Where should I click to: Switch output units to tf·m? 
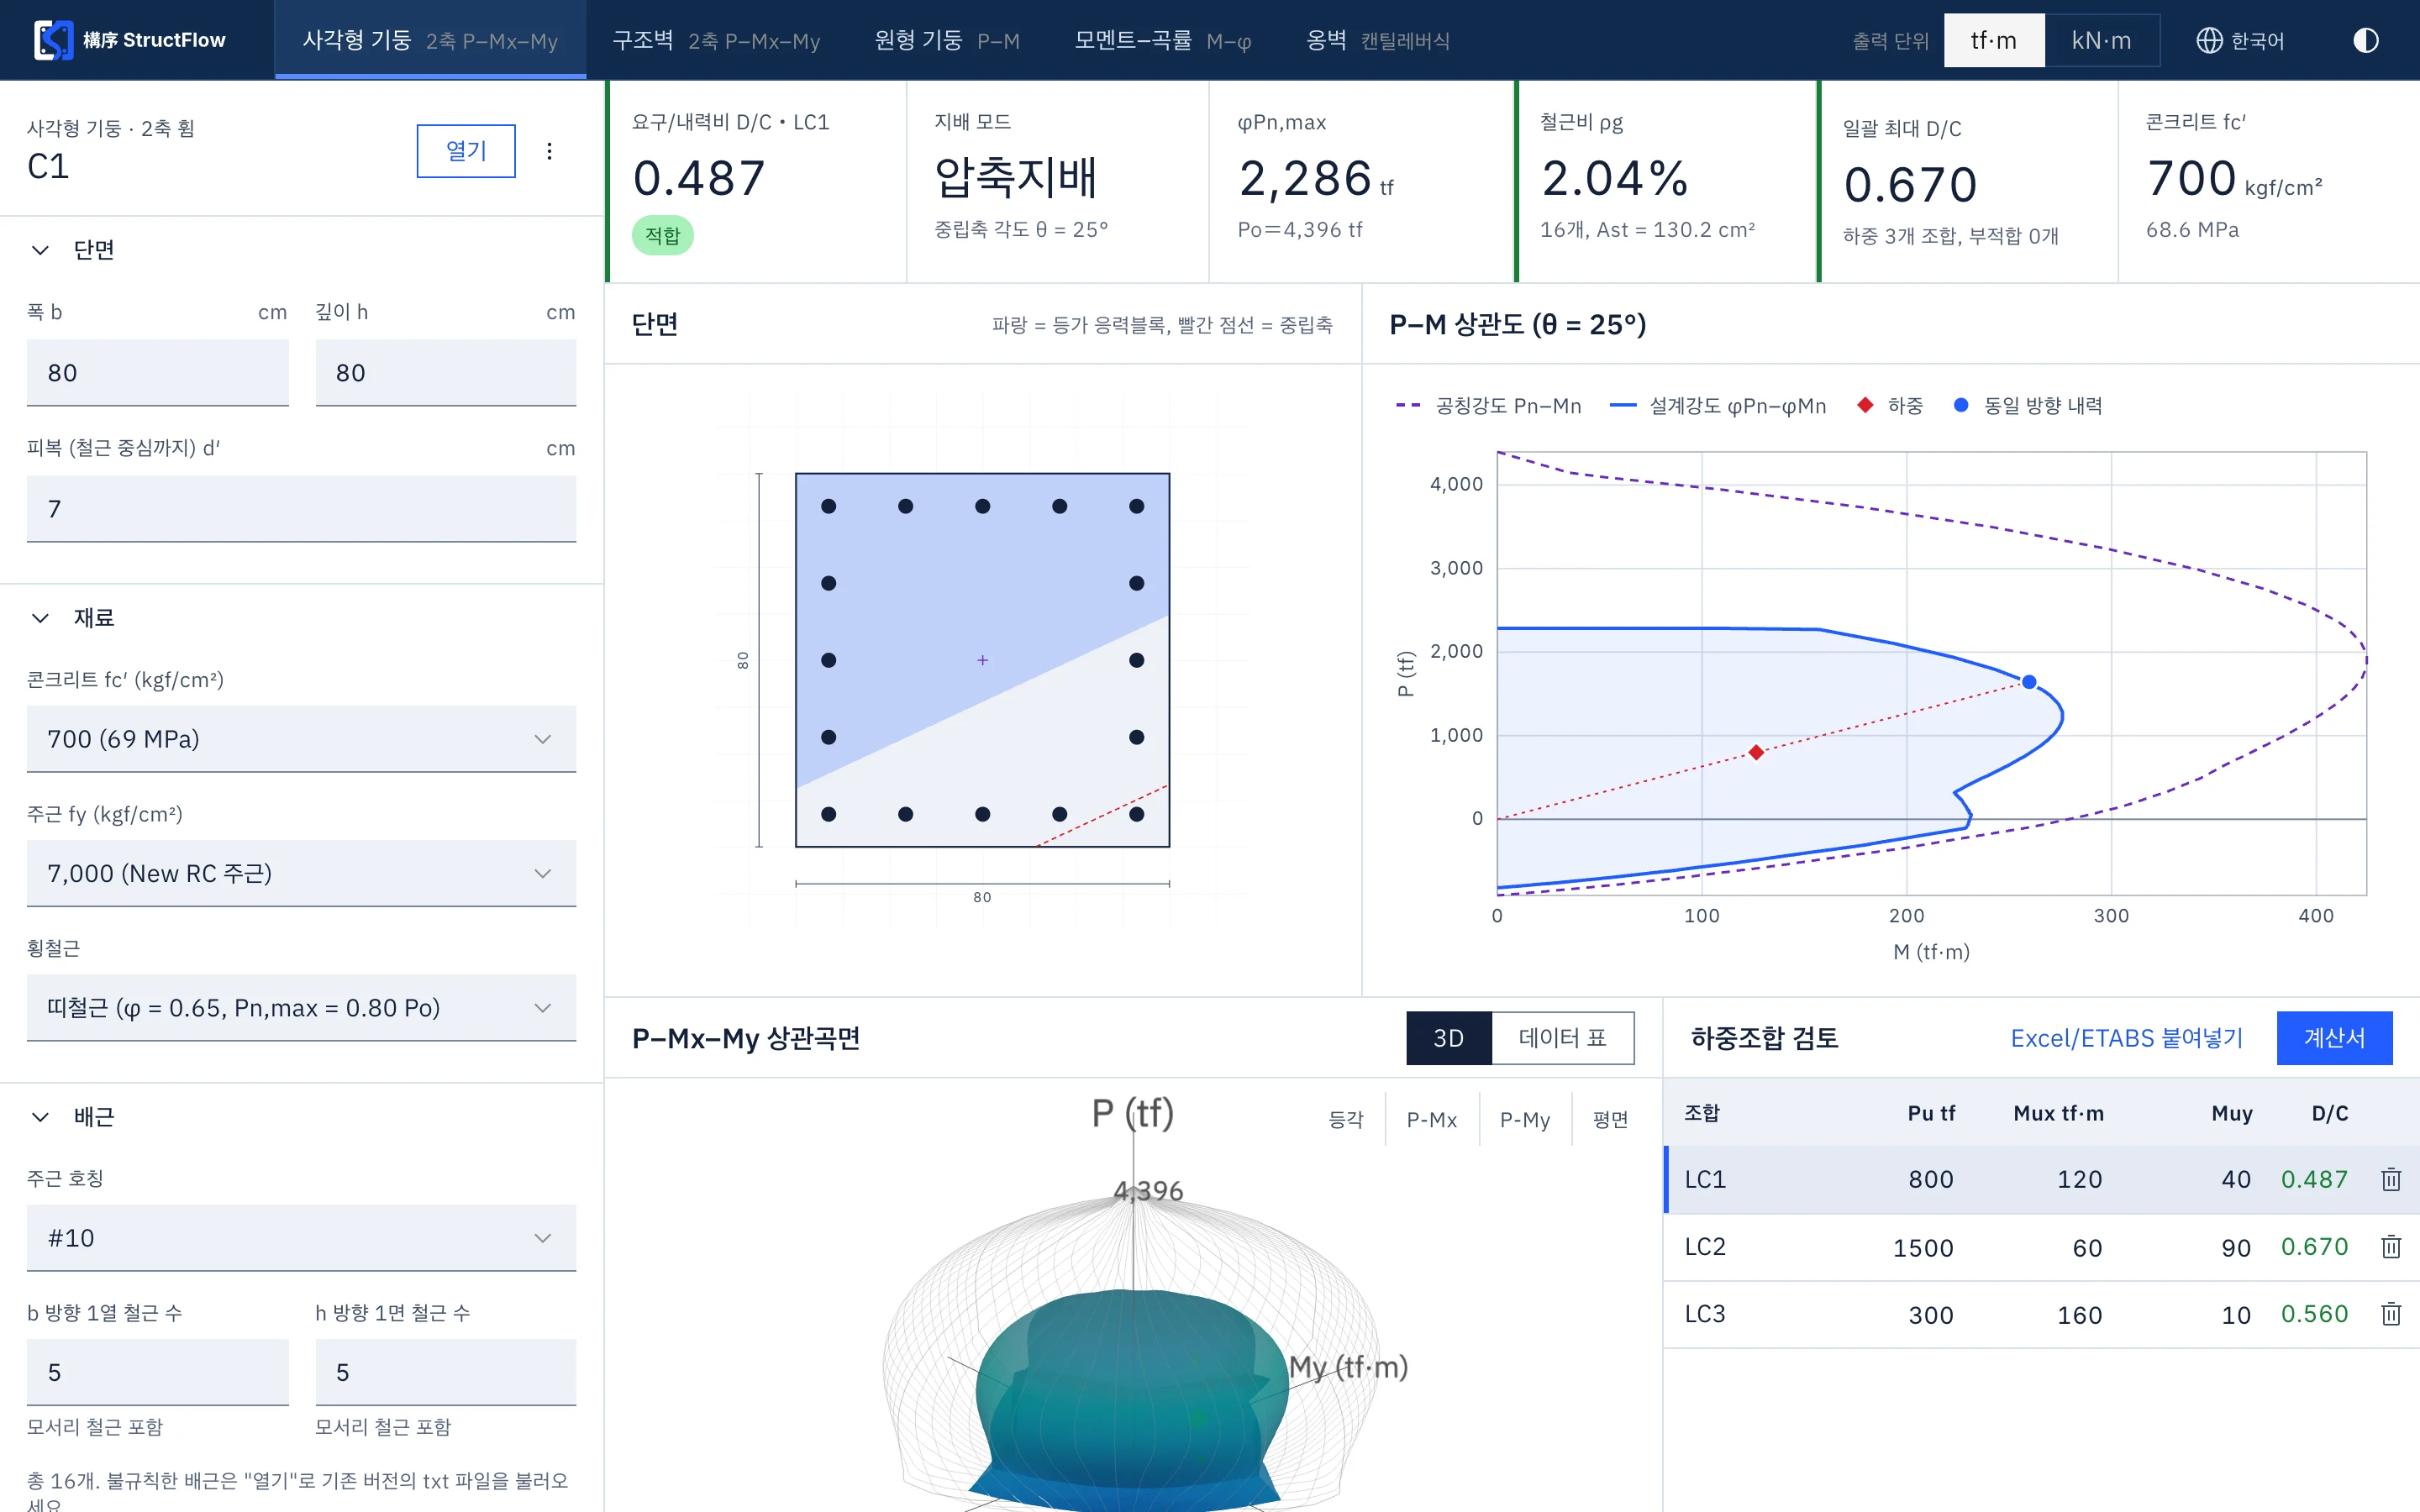click(x=1993, y=41)
